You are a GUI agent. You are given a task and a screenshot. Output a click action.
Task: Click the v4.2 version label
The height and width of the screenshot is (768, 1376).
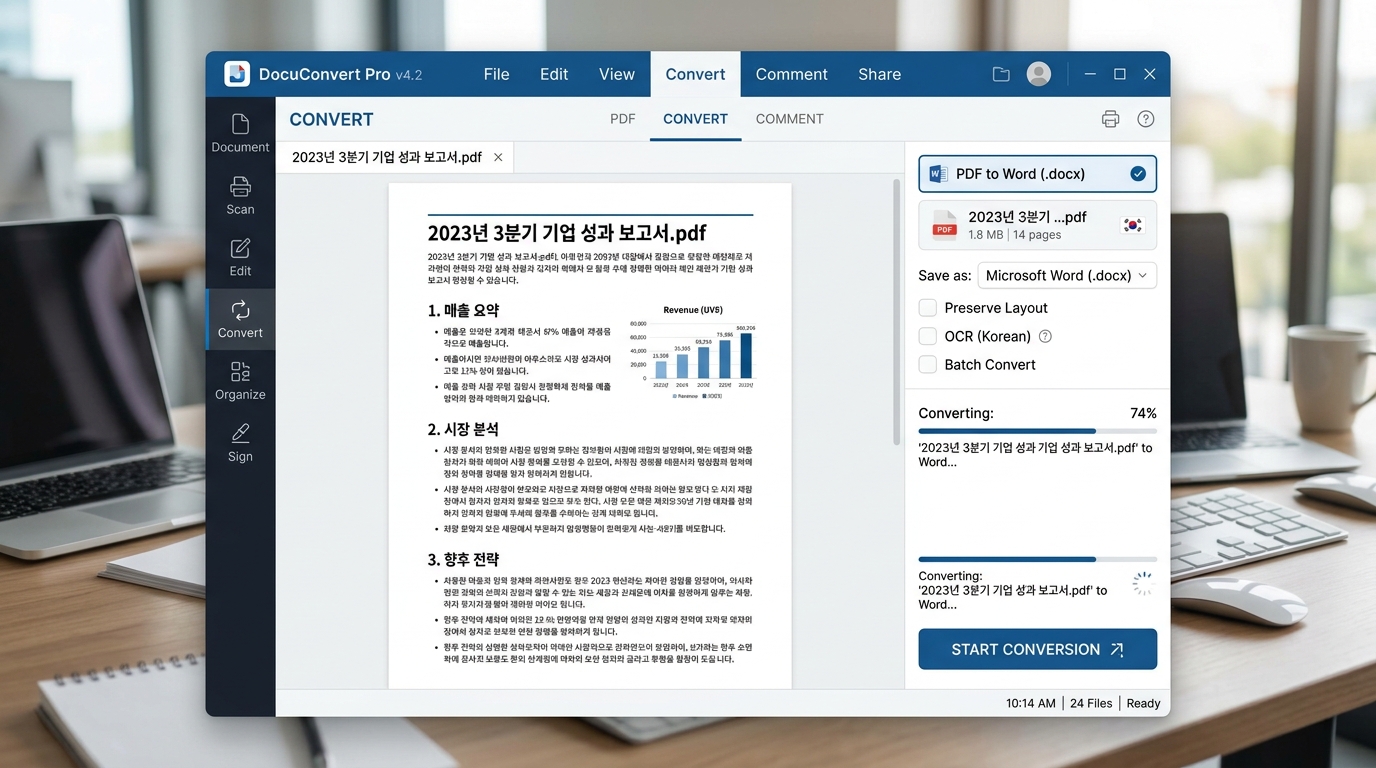pos(409,75)
